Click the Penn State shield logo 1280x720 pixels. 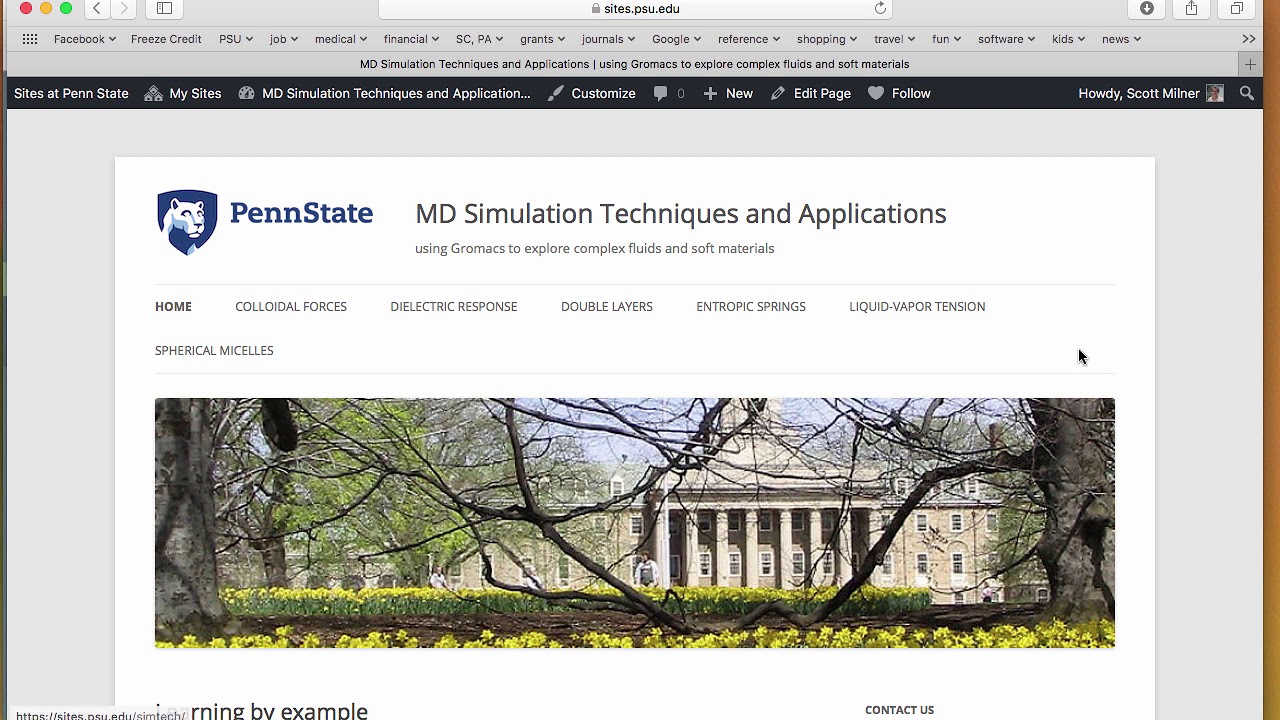coord(187,222)
